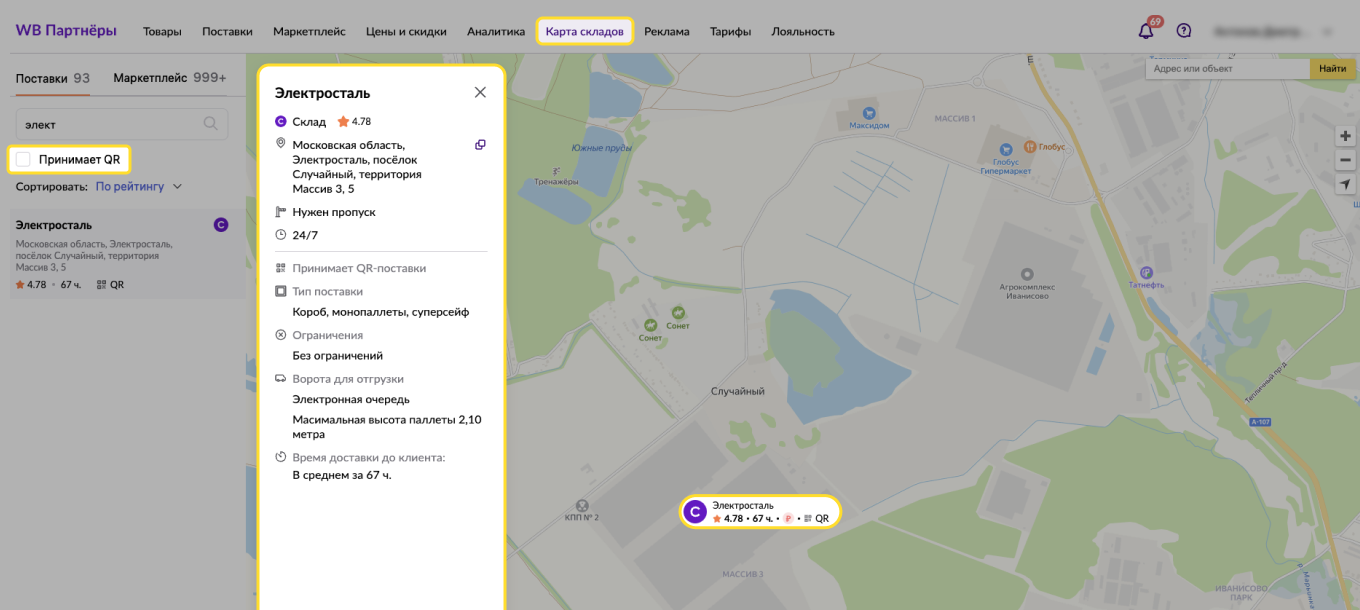
Task: Toggle the search clear in электр field
Action: click(x=210, y=123)
